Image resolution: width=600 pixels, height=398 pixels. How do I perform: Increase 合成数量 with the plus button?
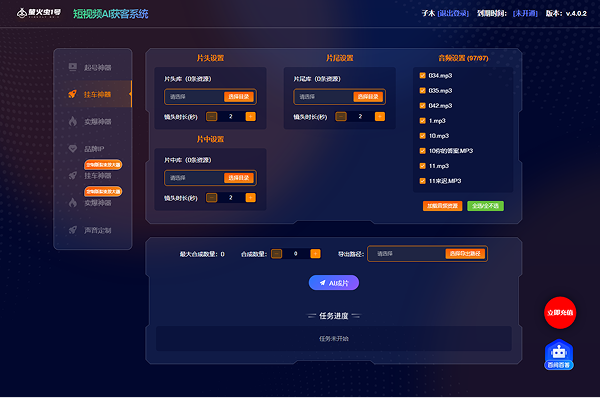tap(315, 253)
